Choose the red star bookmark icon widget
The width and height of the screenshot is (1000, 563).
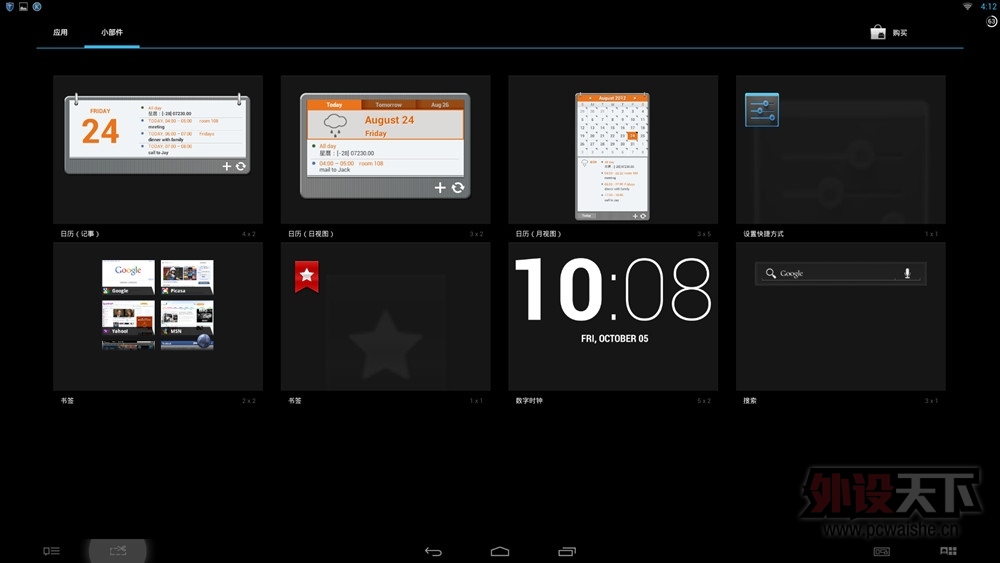pyautogui.click(x=307, y=276)
